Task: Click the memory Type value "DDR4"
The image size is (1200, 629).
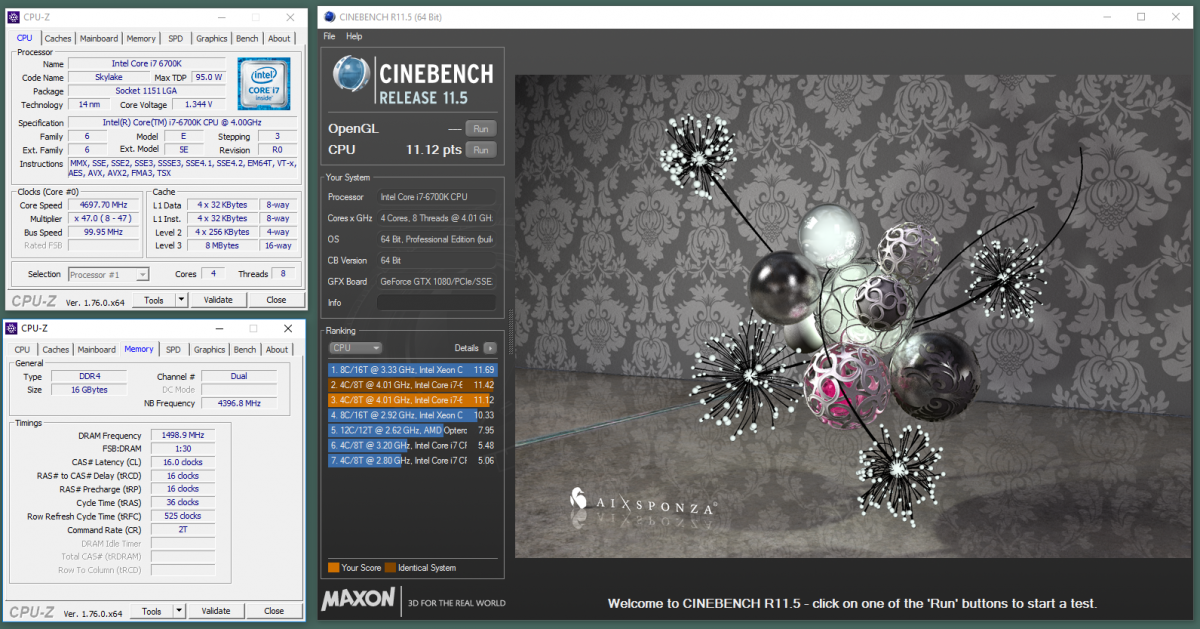Action: coord(89,376)
